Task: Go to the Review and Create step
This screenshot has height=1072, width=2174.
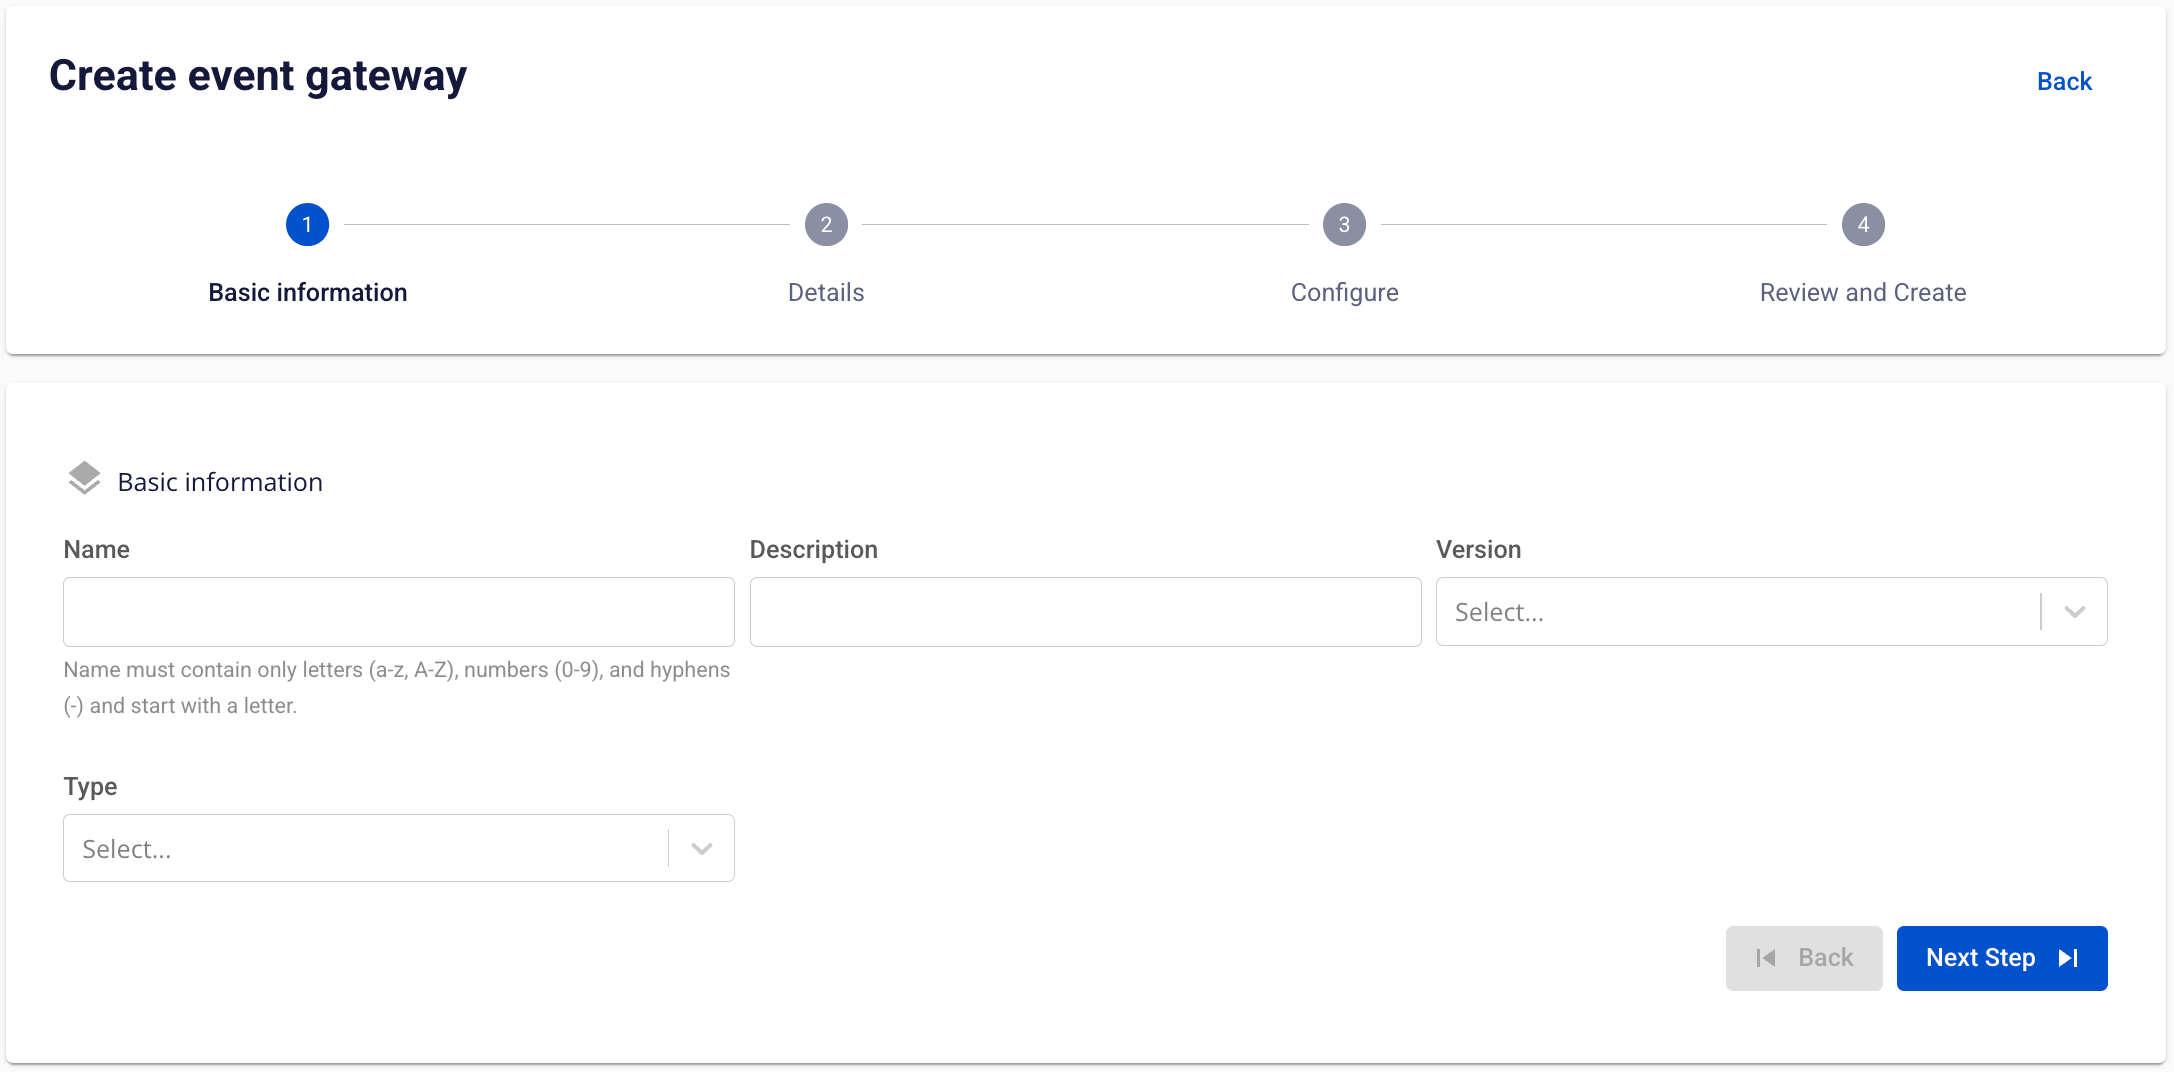Action: [1863, 293]
